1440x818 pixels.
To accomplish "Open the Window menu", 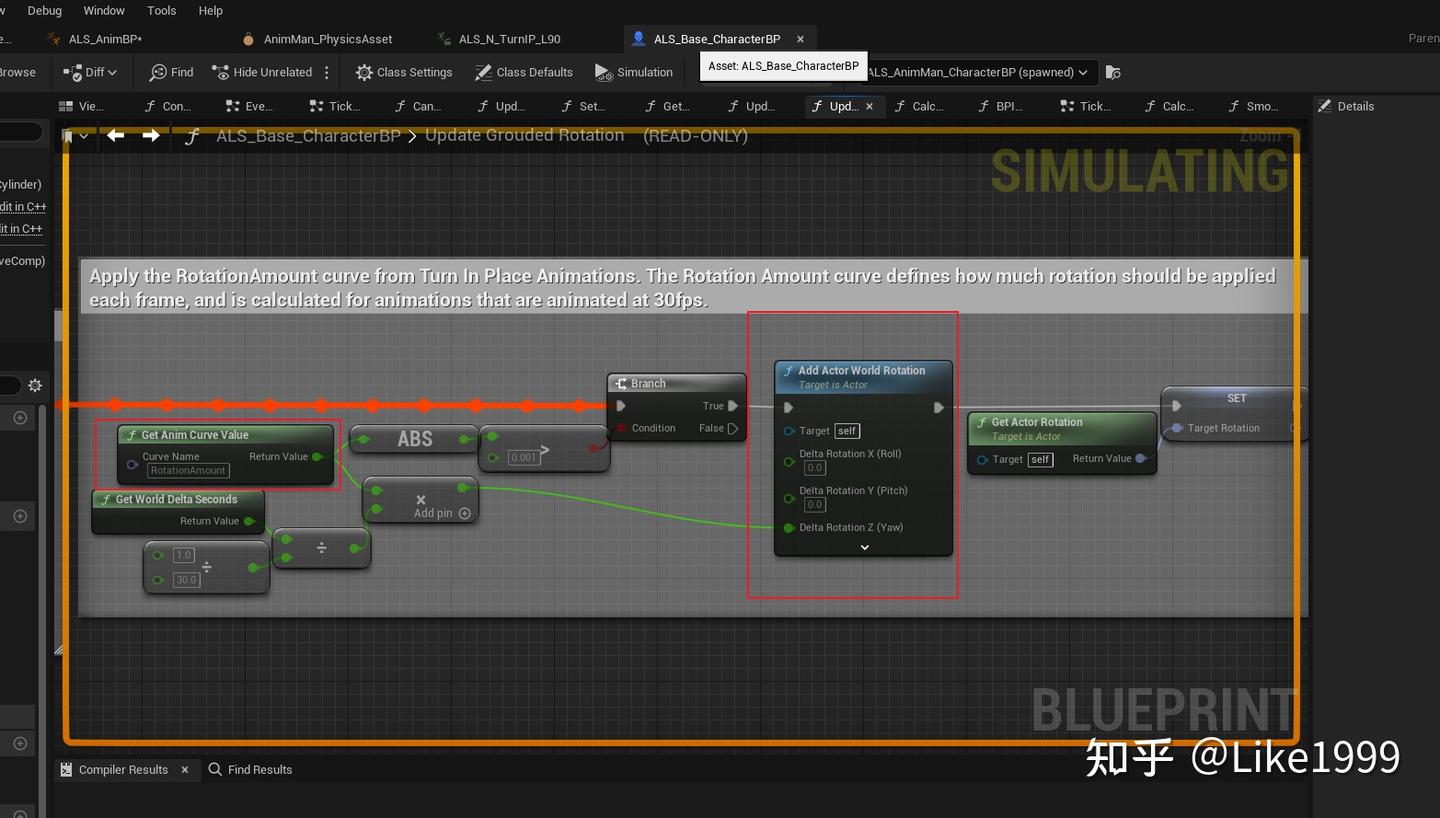I will [104, 10].
